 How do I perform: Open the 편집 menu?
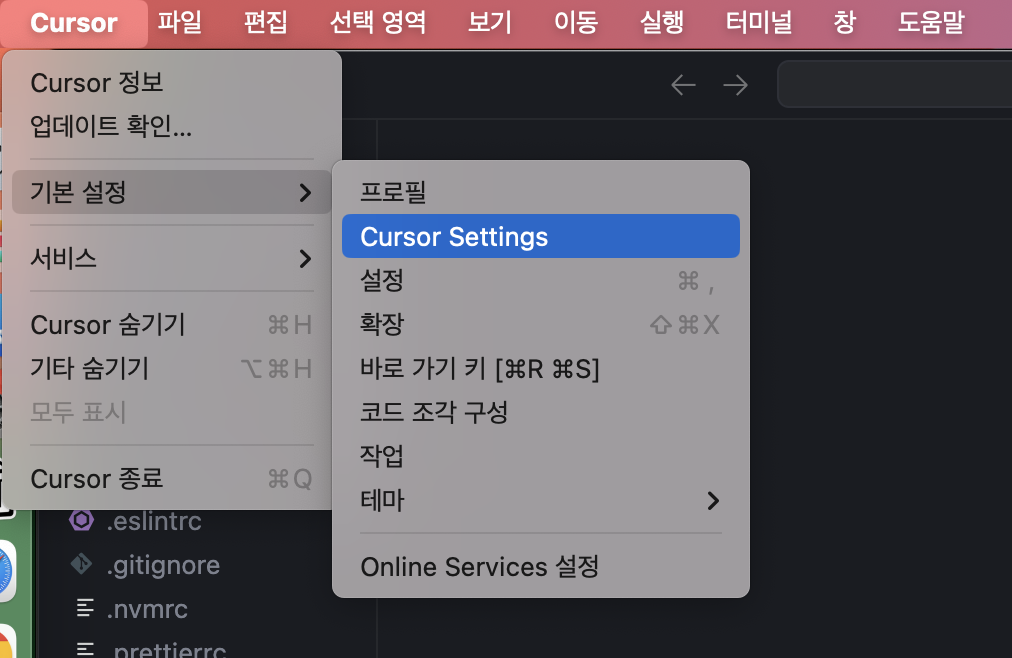pyautogui.click(x=265, y=23)
